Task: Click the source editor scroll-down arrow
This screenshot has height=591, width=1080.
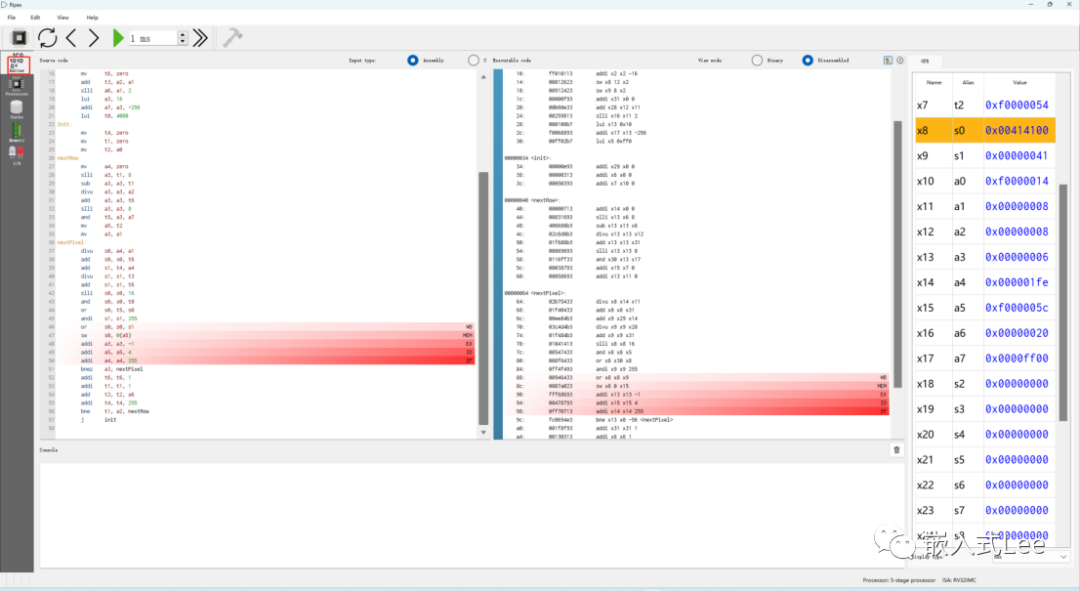Action: pos(483,433)
